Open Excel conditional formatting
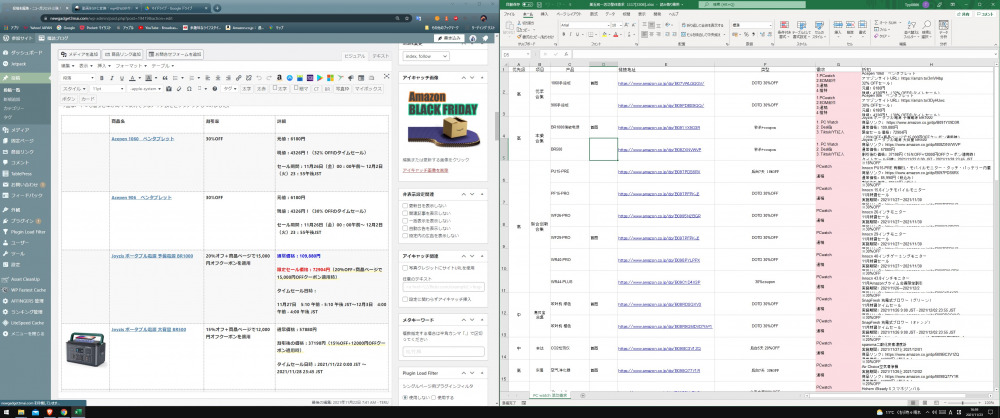This screenshot has width=1000, height=418. pos(783,29)
